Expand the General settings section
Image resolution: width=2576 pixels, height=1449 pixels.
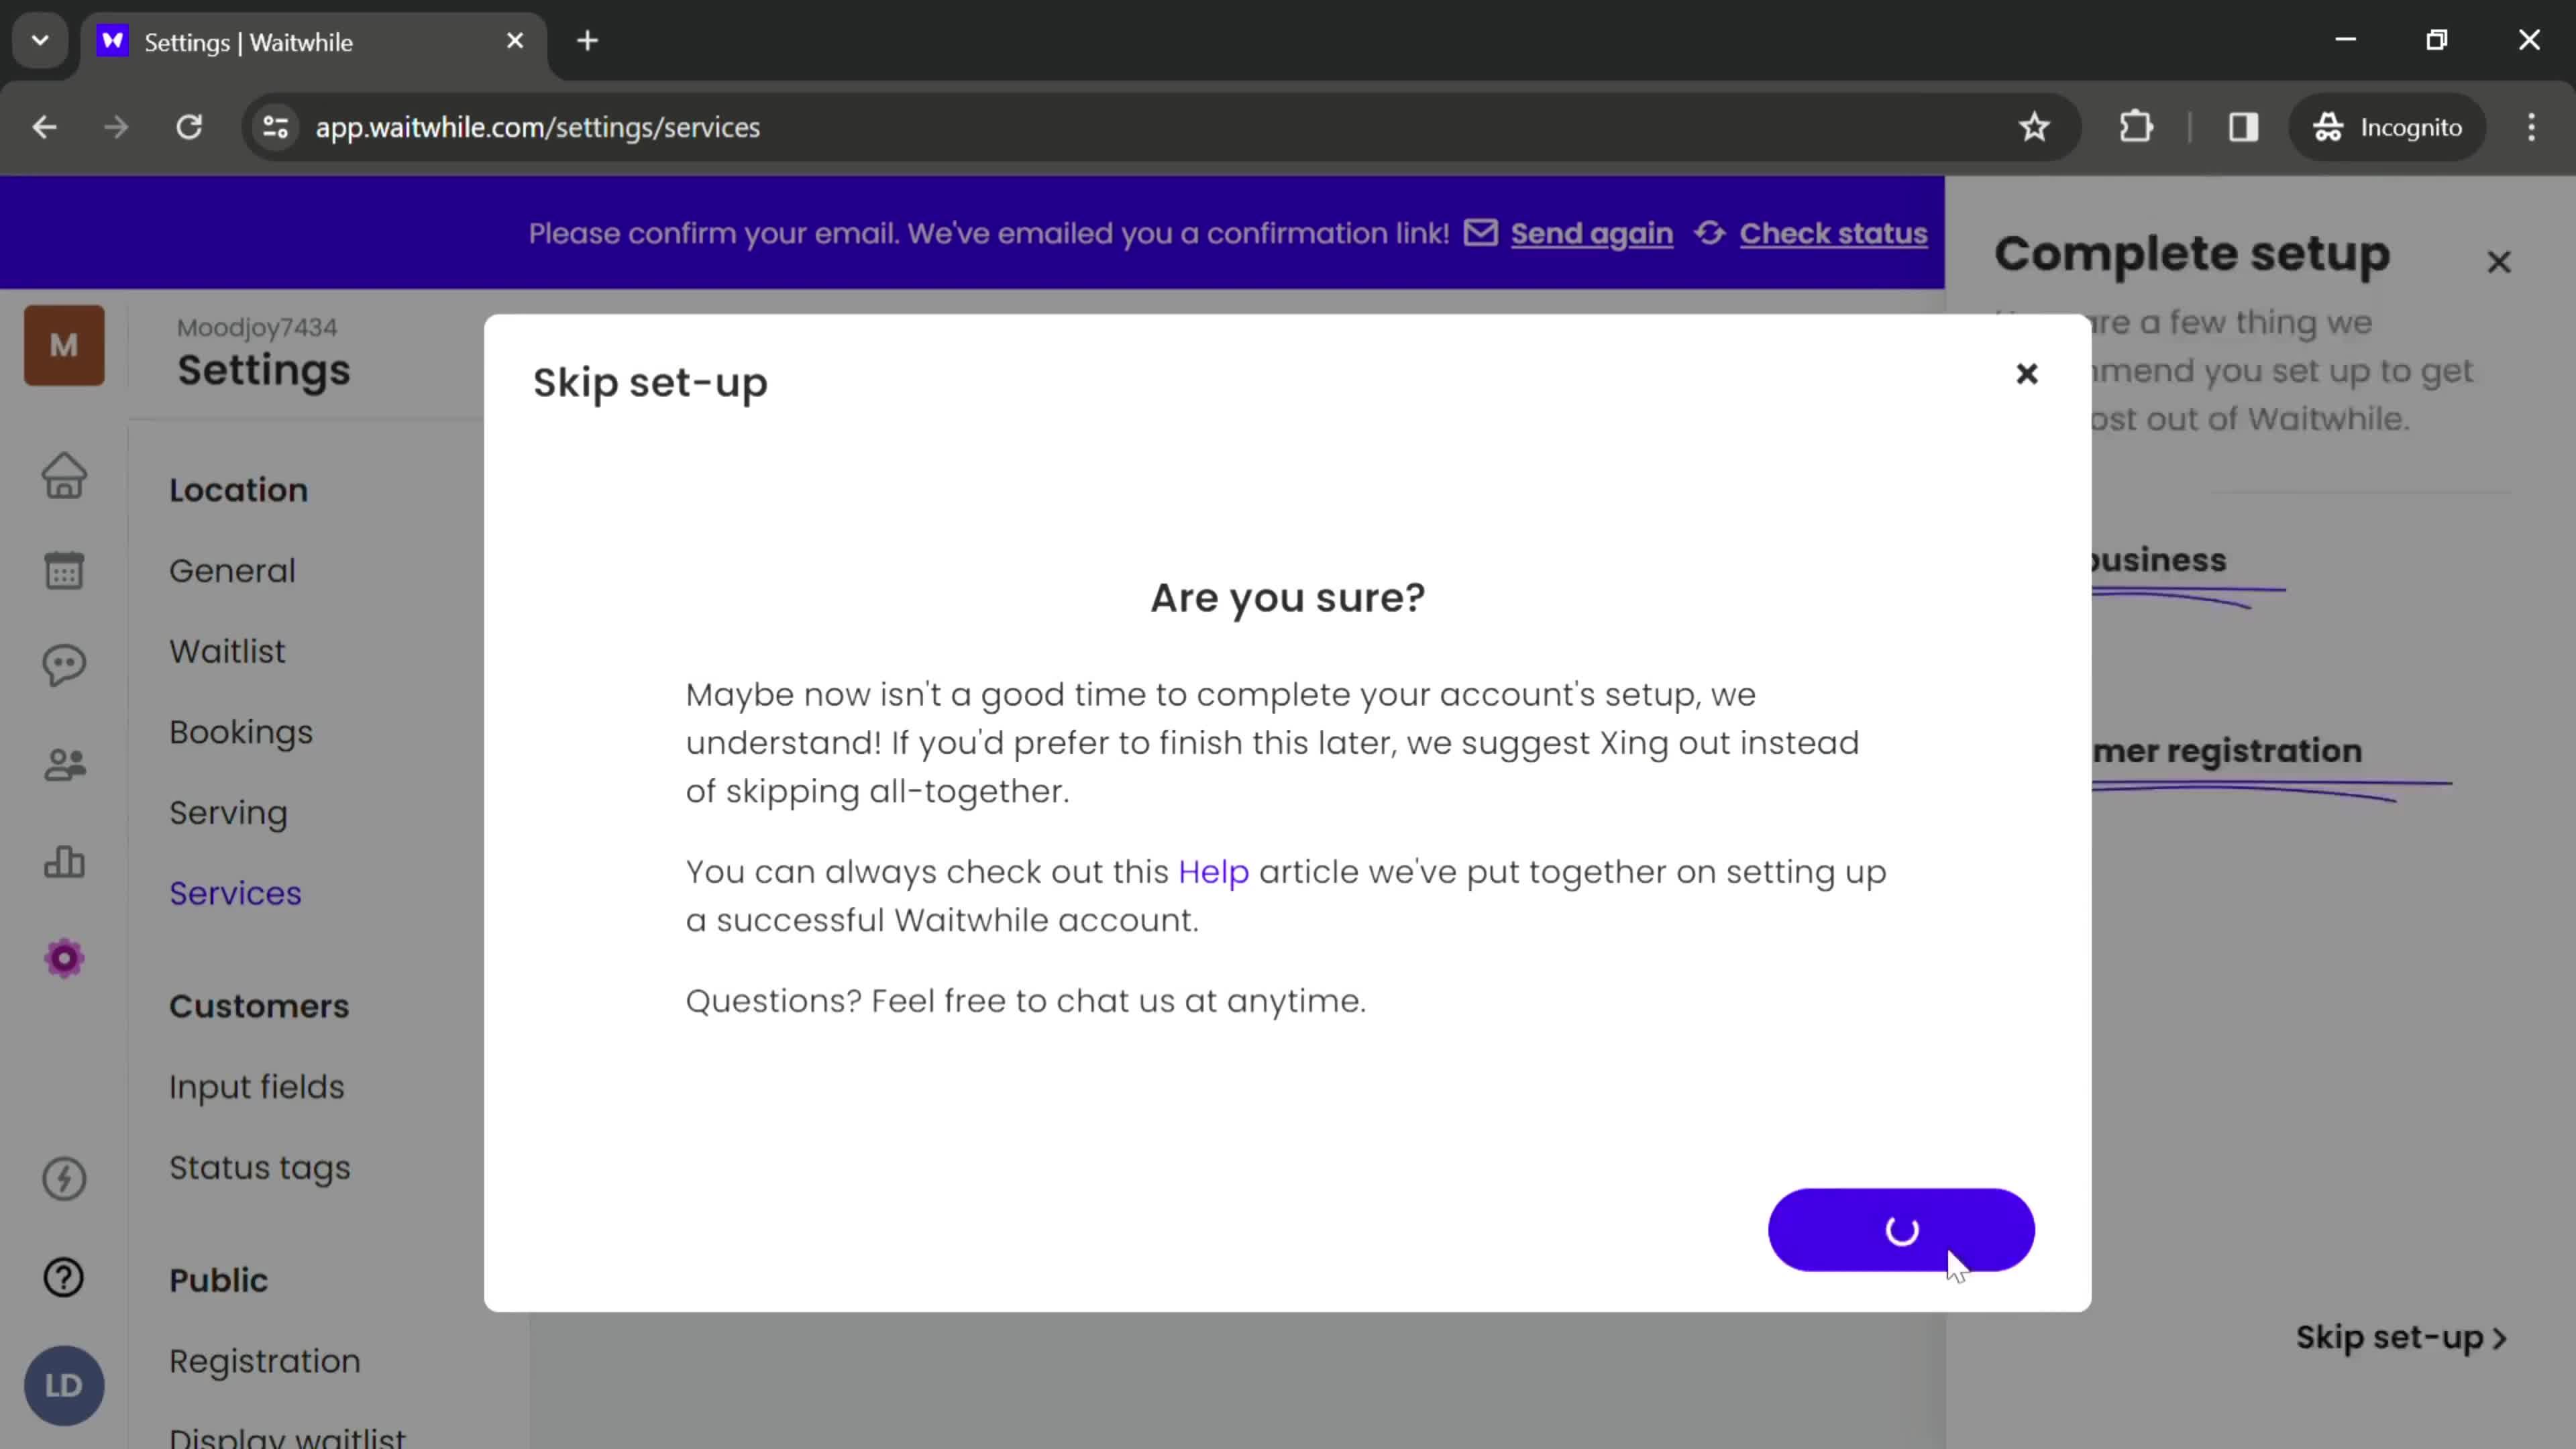pyautogui.click(x=231, y=570)
